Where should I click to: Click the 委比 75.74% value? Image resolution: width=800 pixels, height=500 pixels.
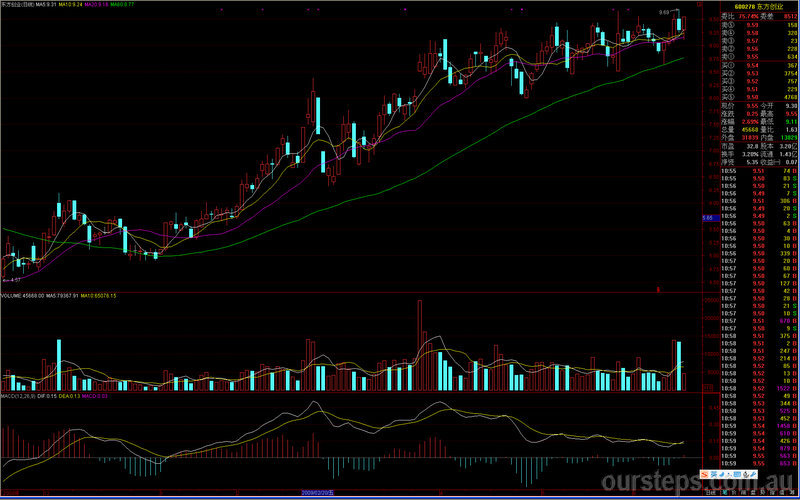pyautogui.click(x=749, y=16)
